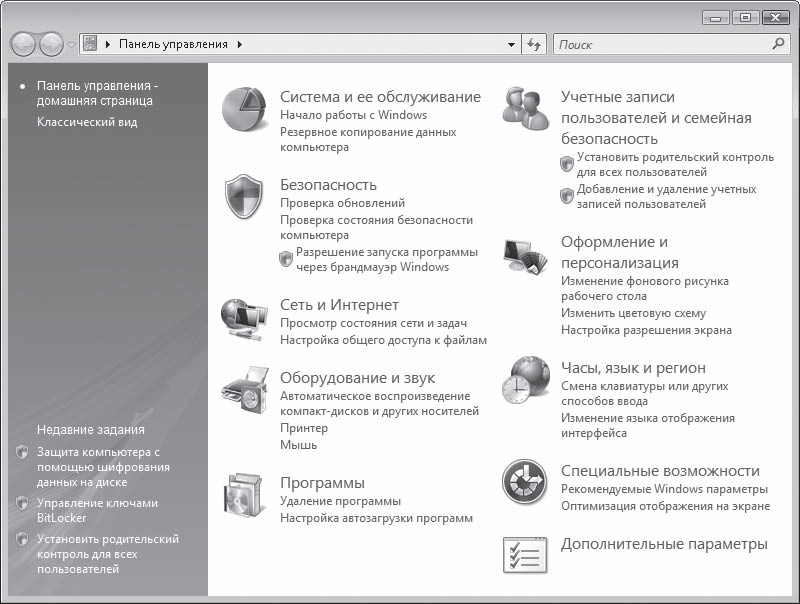Switch to Классический вид in the sidebar
Viewport: 800px width, 604px height.
87,122
